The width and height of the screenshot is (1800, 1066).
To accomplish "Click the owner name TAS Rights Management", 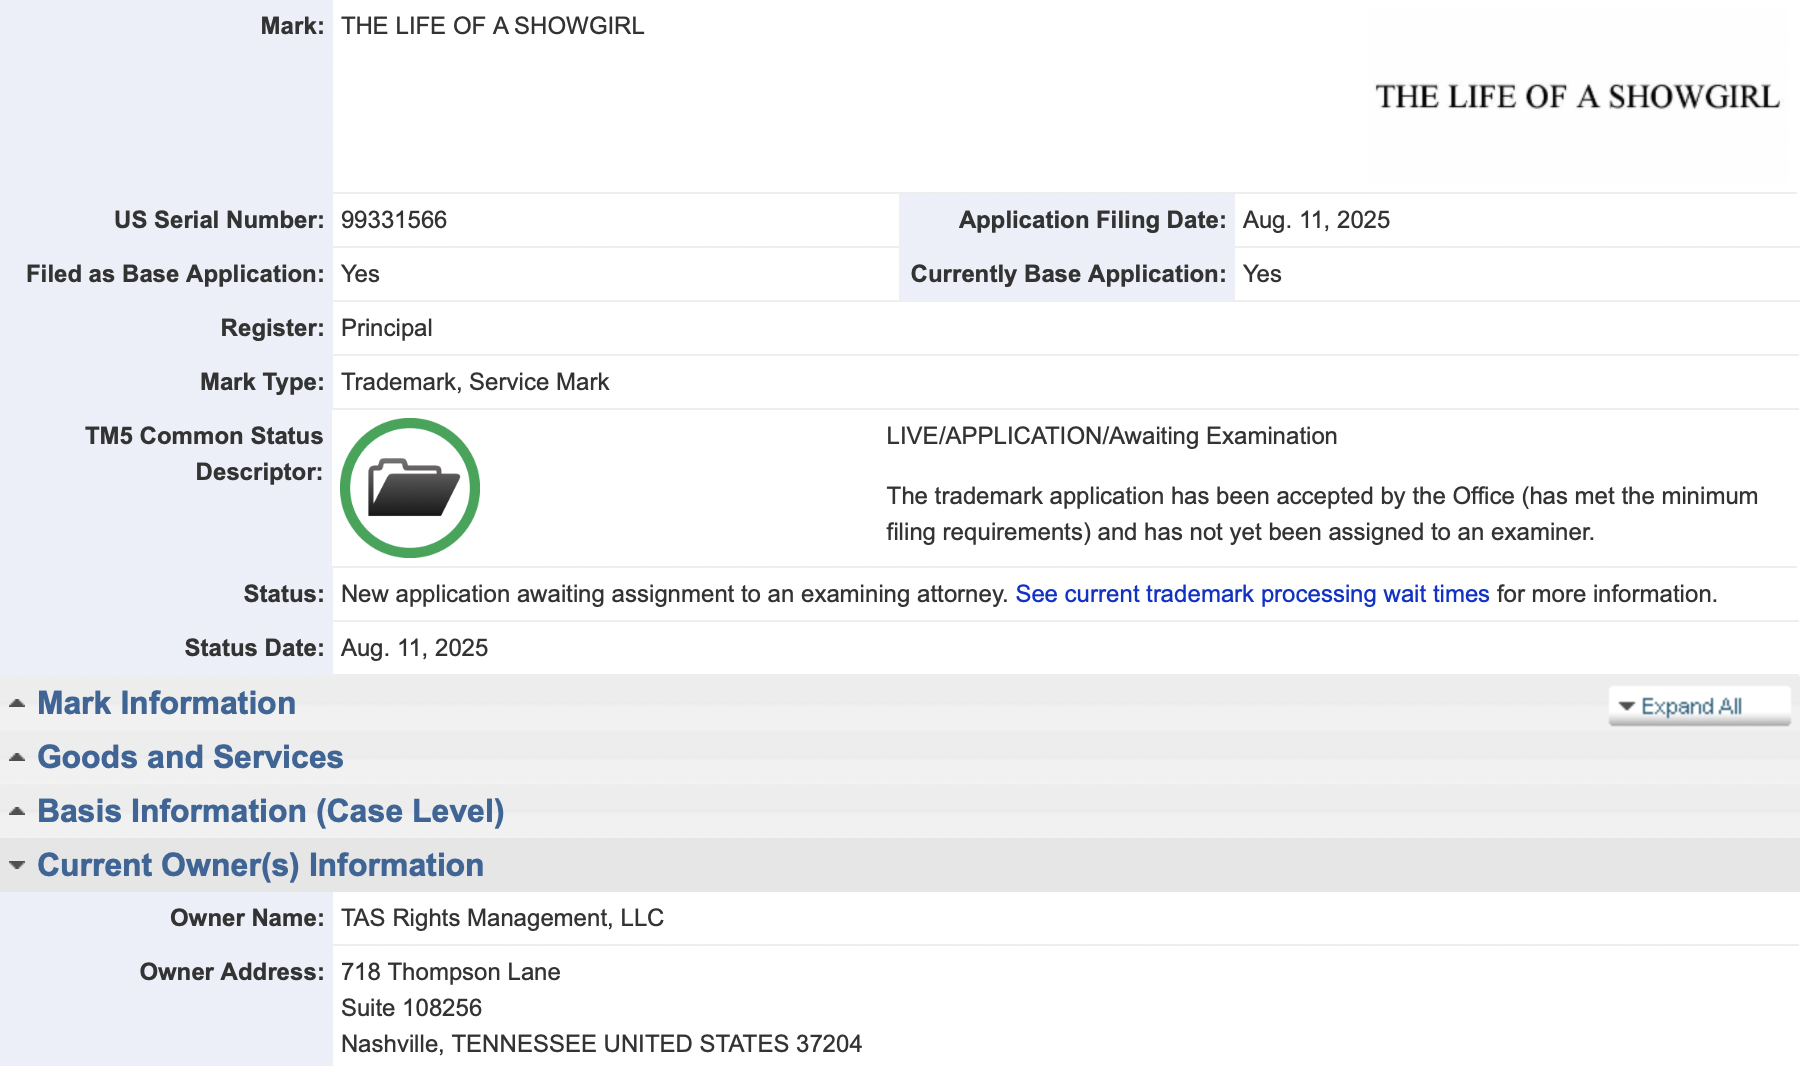I will coord(502,918).
